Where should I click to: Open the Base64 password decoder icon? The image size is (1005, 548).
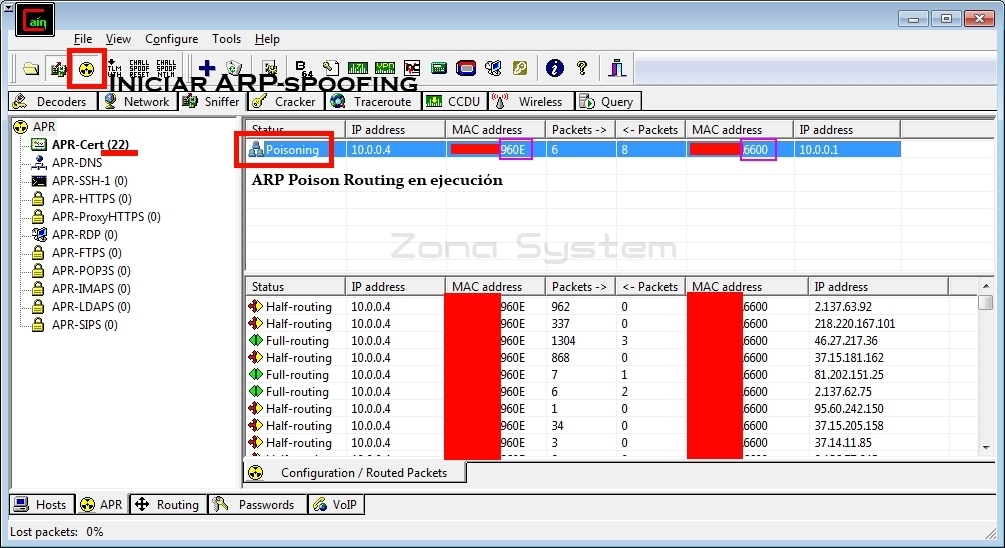(x=303, y=67)
